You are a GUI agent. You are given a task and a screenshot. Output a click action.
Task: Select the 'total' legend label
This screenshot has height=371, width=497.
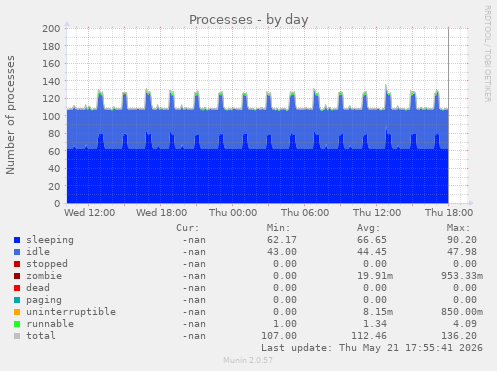(x=41, y=336)
